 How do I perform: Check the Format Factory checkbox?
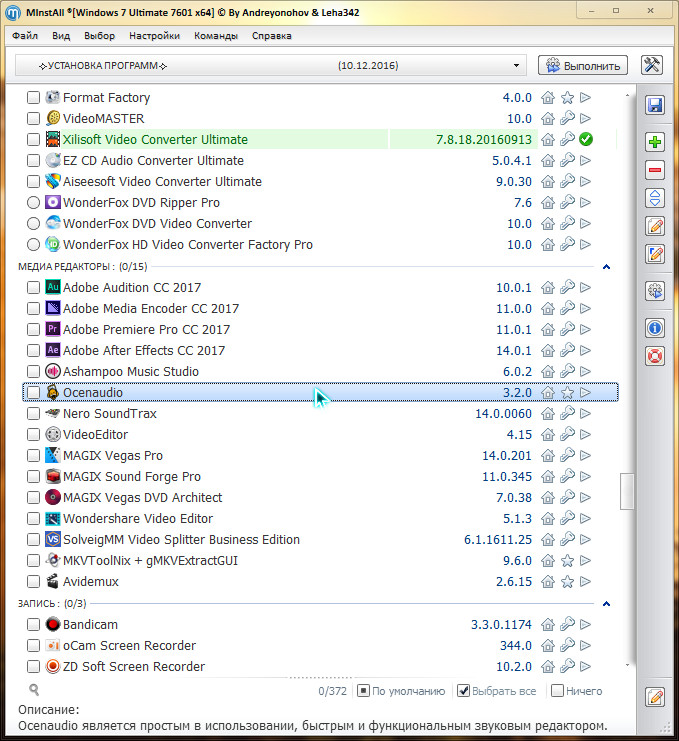tap(33, 98)
